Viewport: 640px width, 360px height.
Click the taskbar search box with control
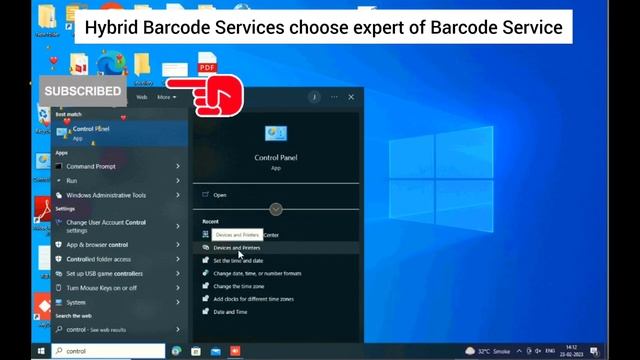[108, 351]
